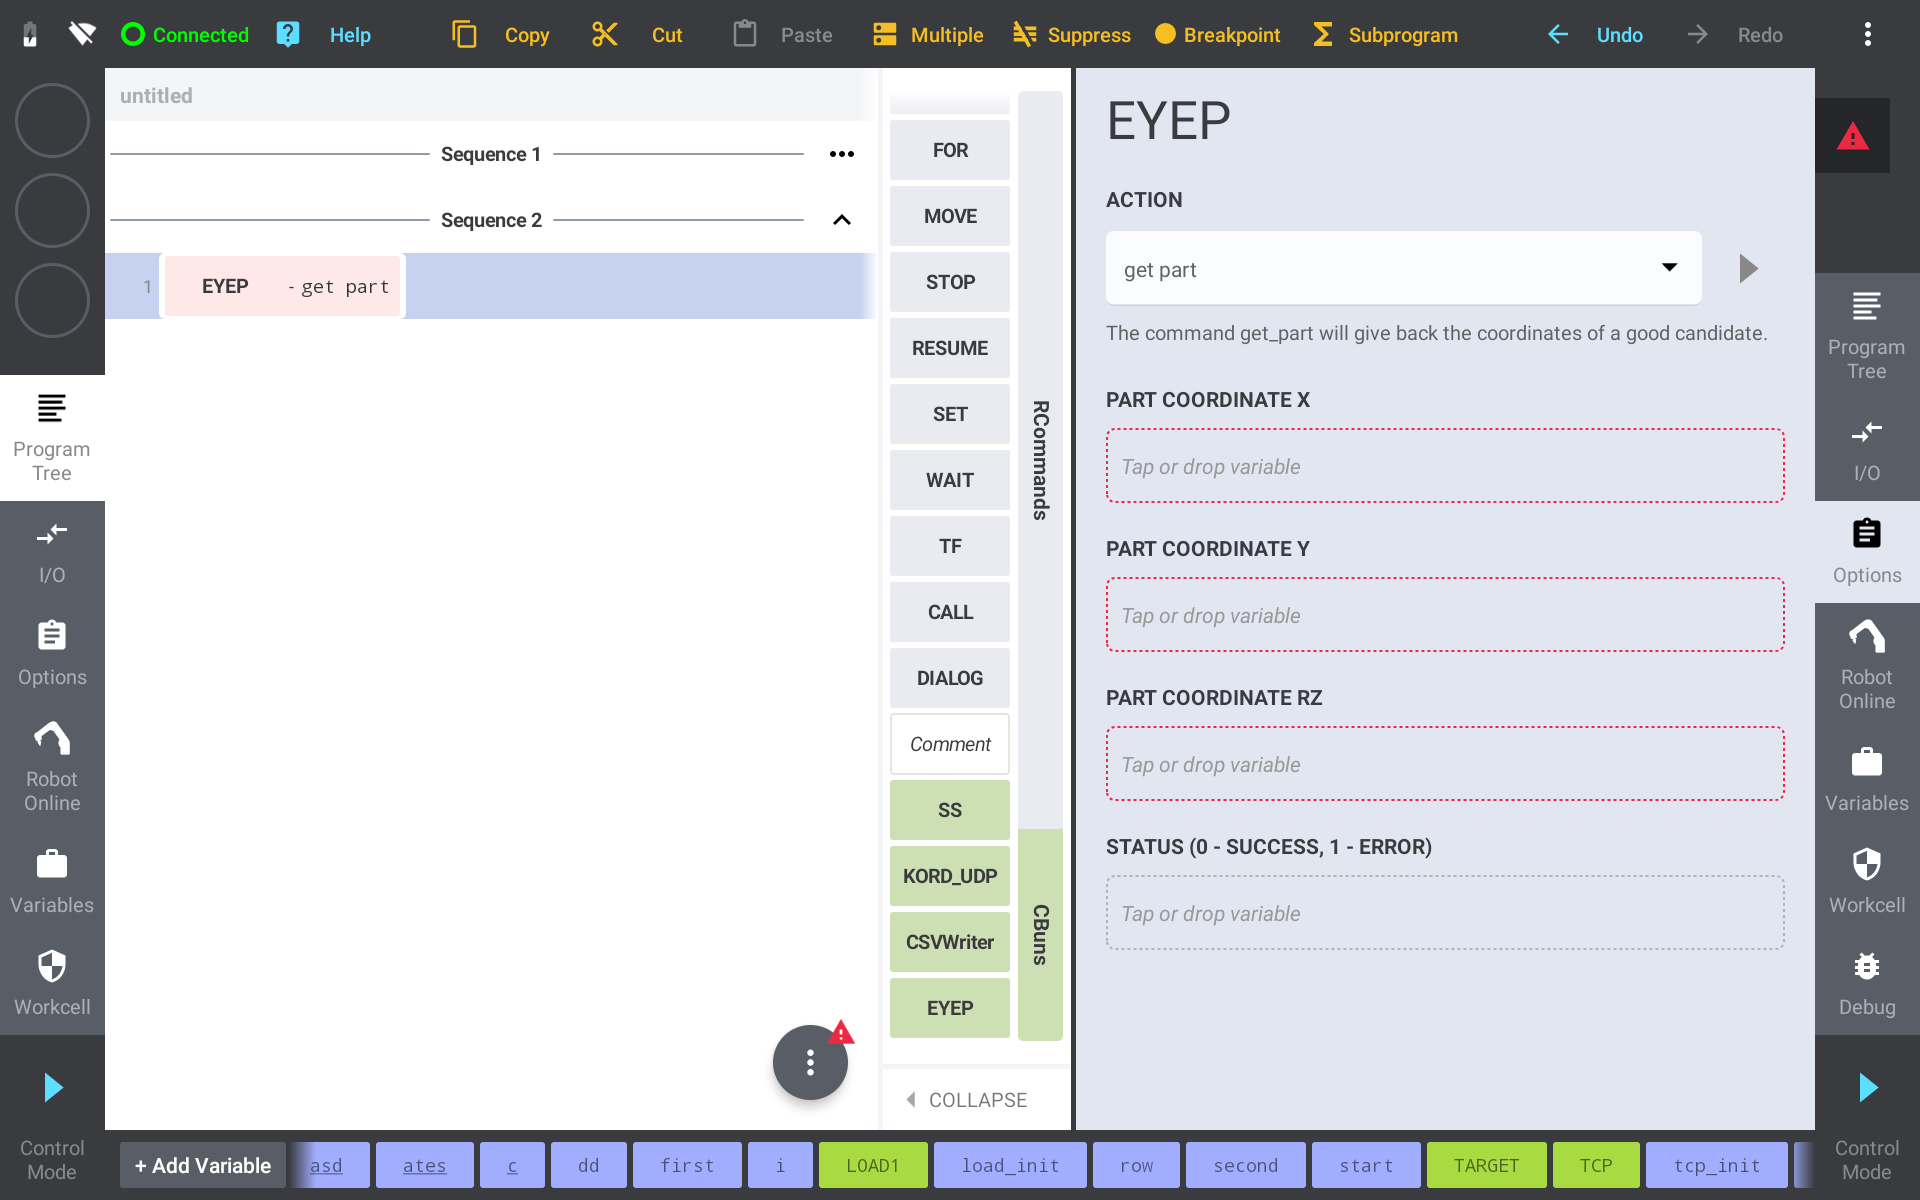Viewport: 1920px width, 1200px height.
Task: Tap the Part Coordinate X variable field
Action: click(1444, 466)
